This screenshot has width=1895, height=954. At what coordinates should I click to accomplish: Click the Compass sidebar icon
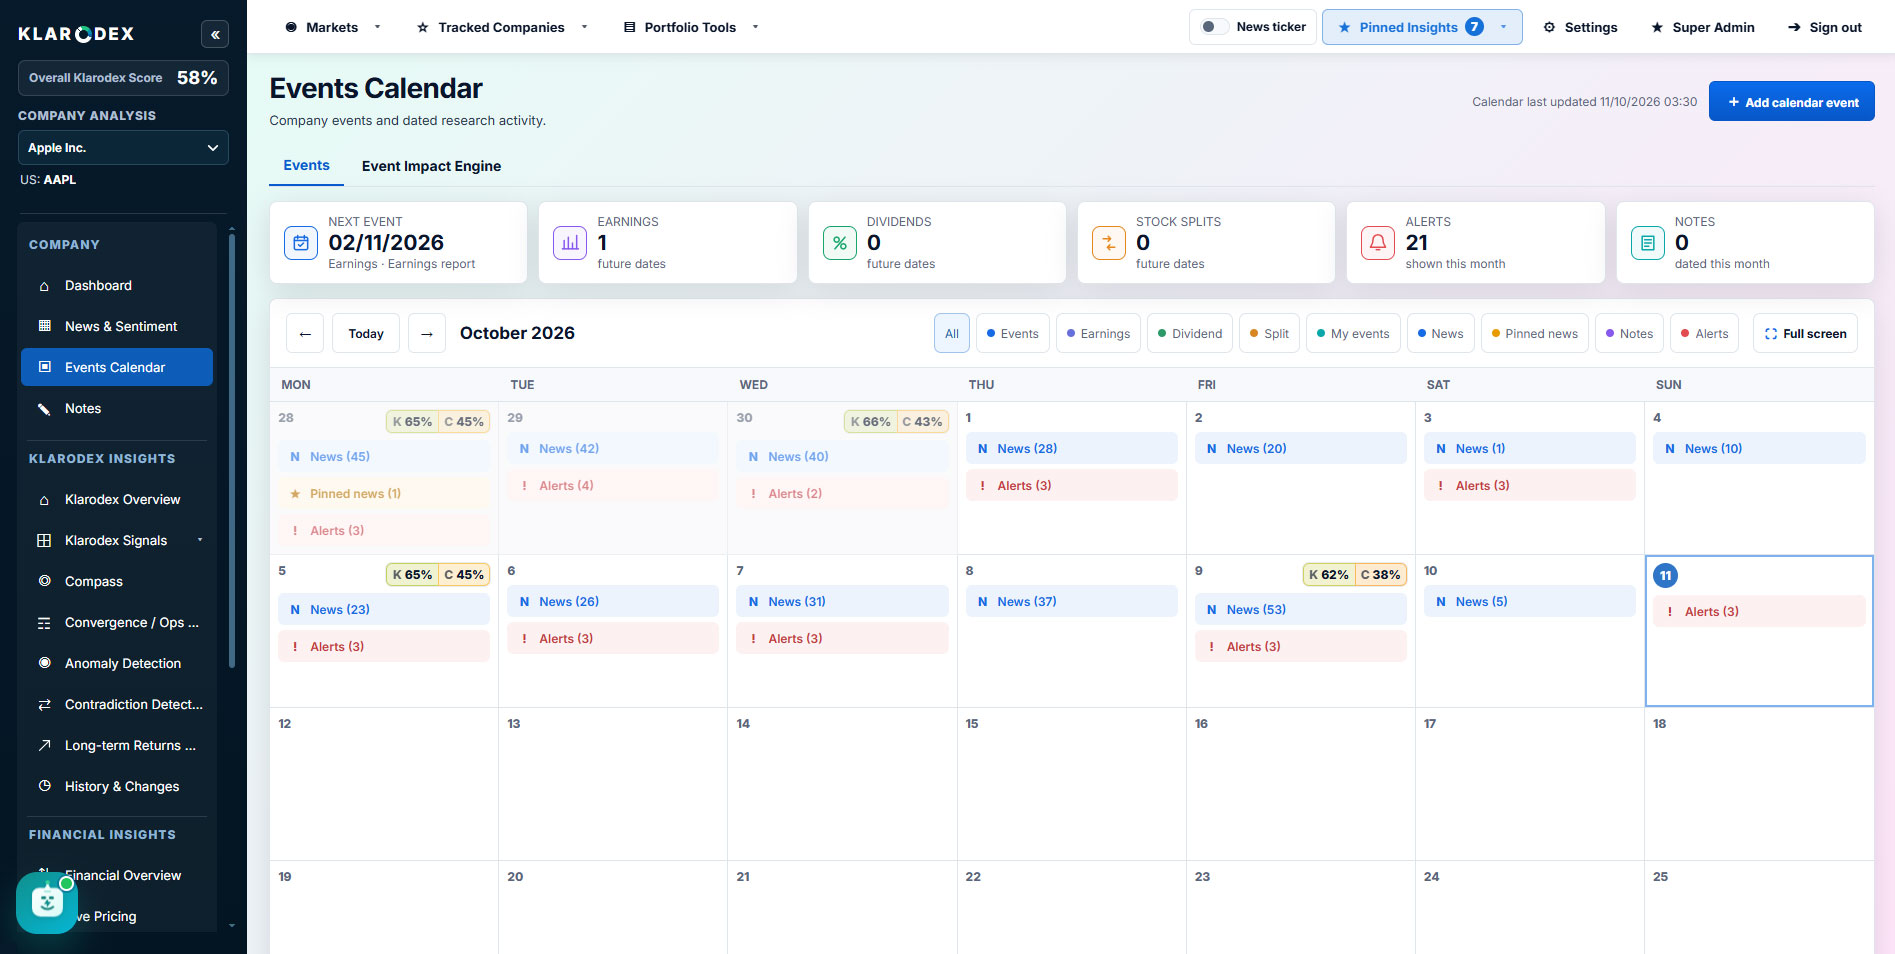[44, 581]
